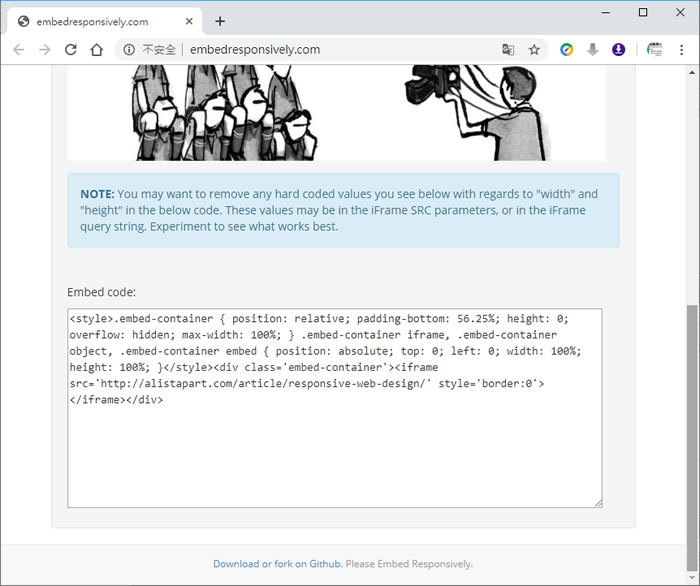Open the Chrome three-dot menu

(x=681, y=50)
